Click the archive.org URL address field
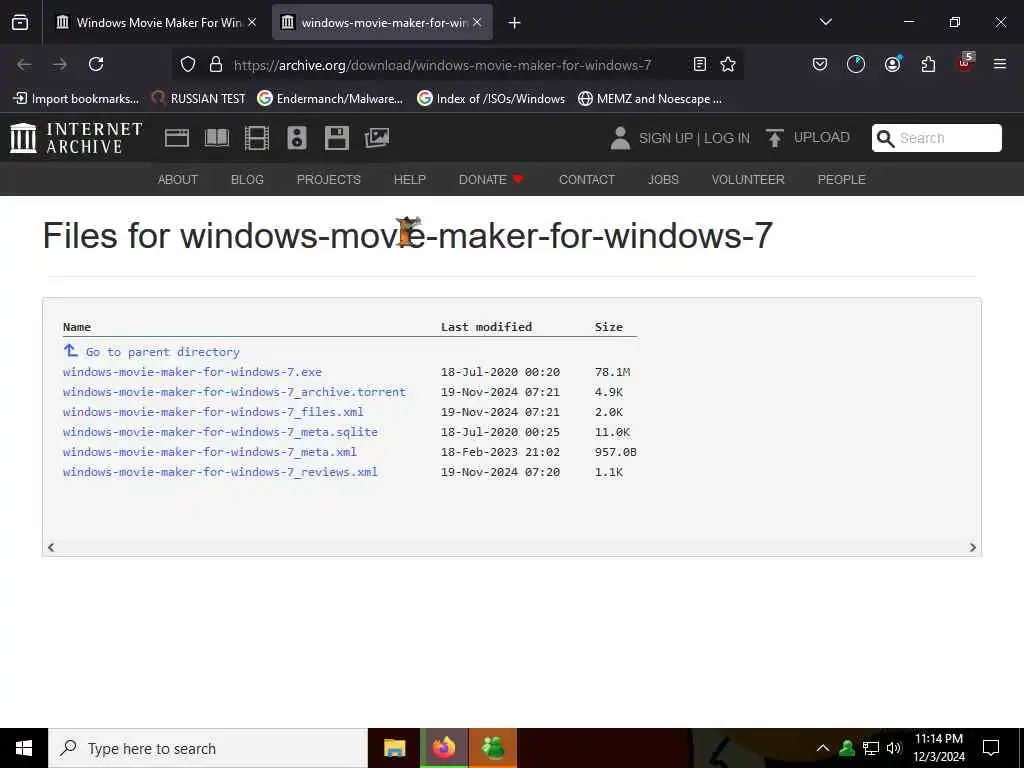Screen dimensions: 1024x768 tap(442, 65)
